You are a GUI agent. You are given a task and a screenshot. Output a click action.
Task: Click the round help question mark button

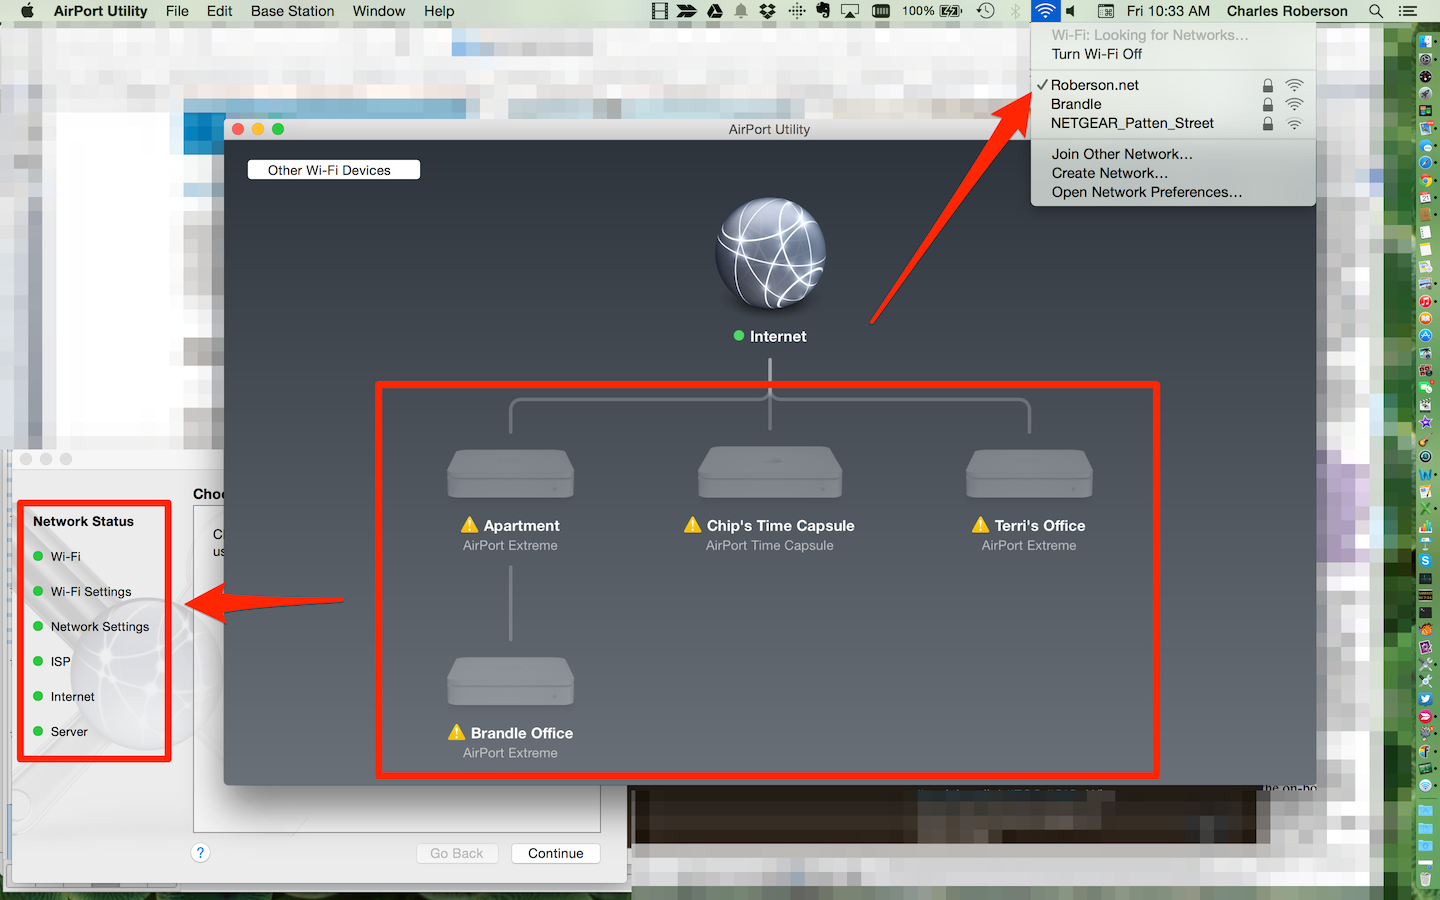click(x=200, y=853)
